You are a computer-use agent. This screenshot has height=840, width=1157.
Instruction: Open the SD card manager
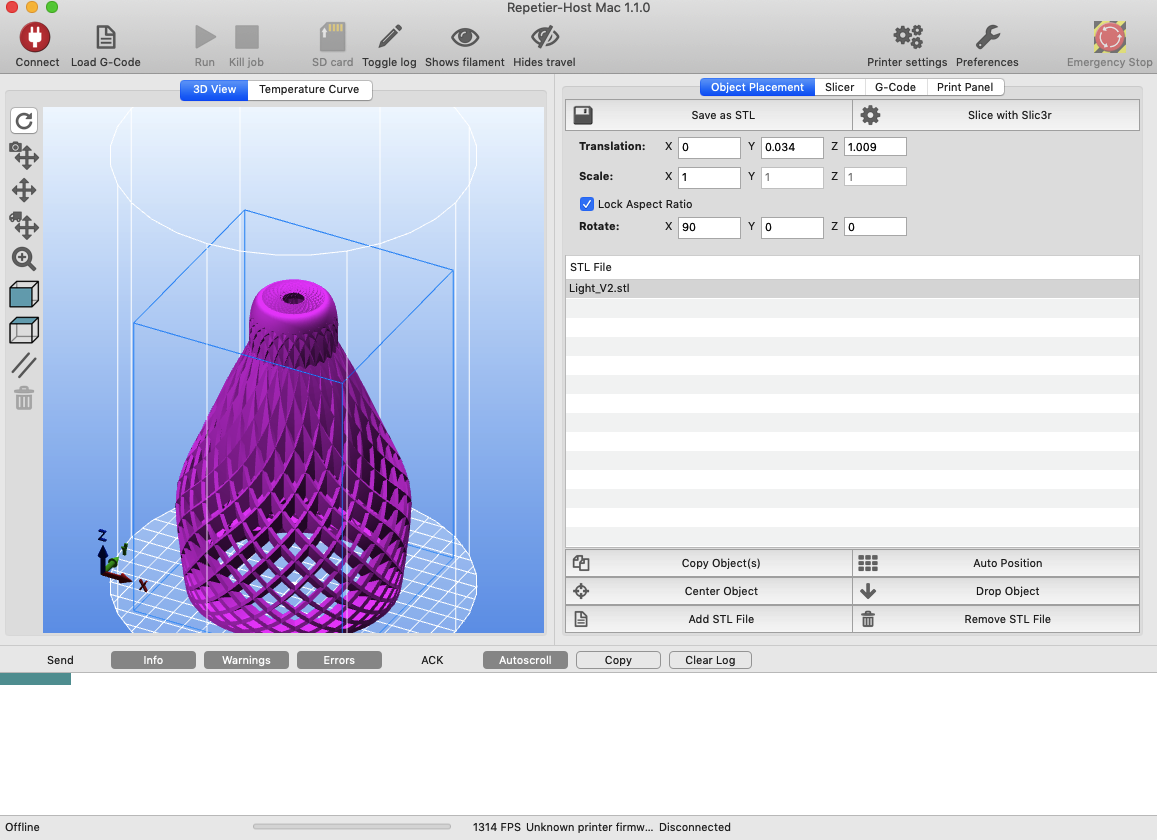coord(333,37)
